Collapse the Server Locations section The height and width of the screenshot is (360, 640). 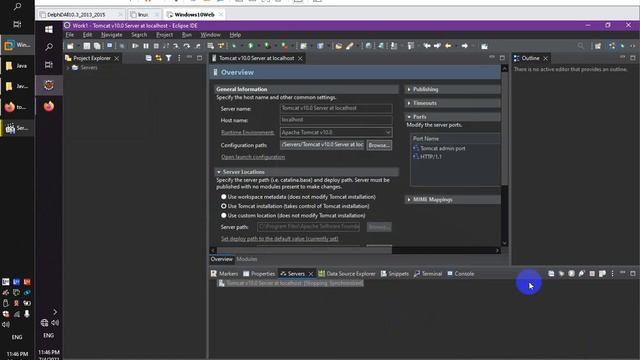click(x=219, y=172)
